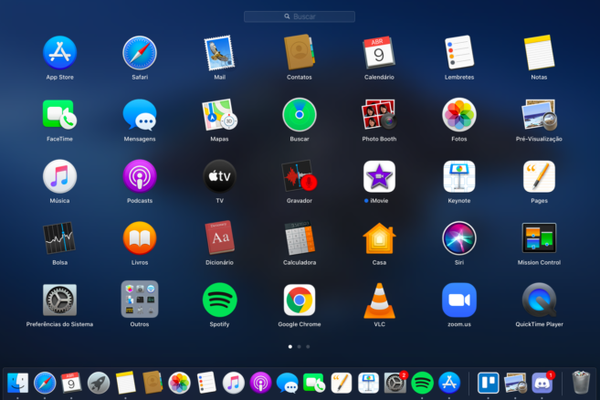Expand the Outros folder

140,299
